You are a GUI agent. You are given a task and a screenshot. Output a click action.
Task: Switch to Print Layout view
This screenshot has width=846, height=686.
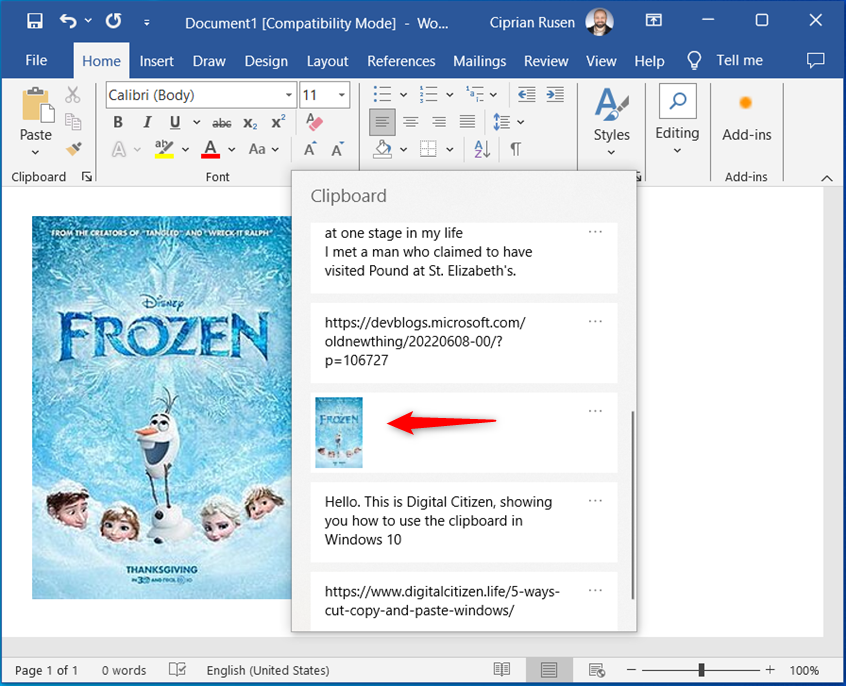pos(549,670)
